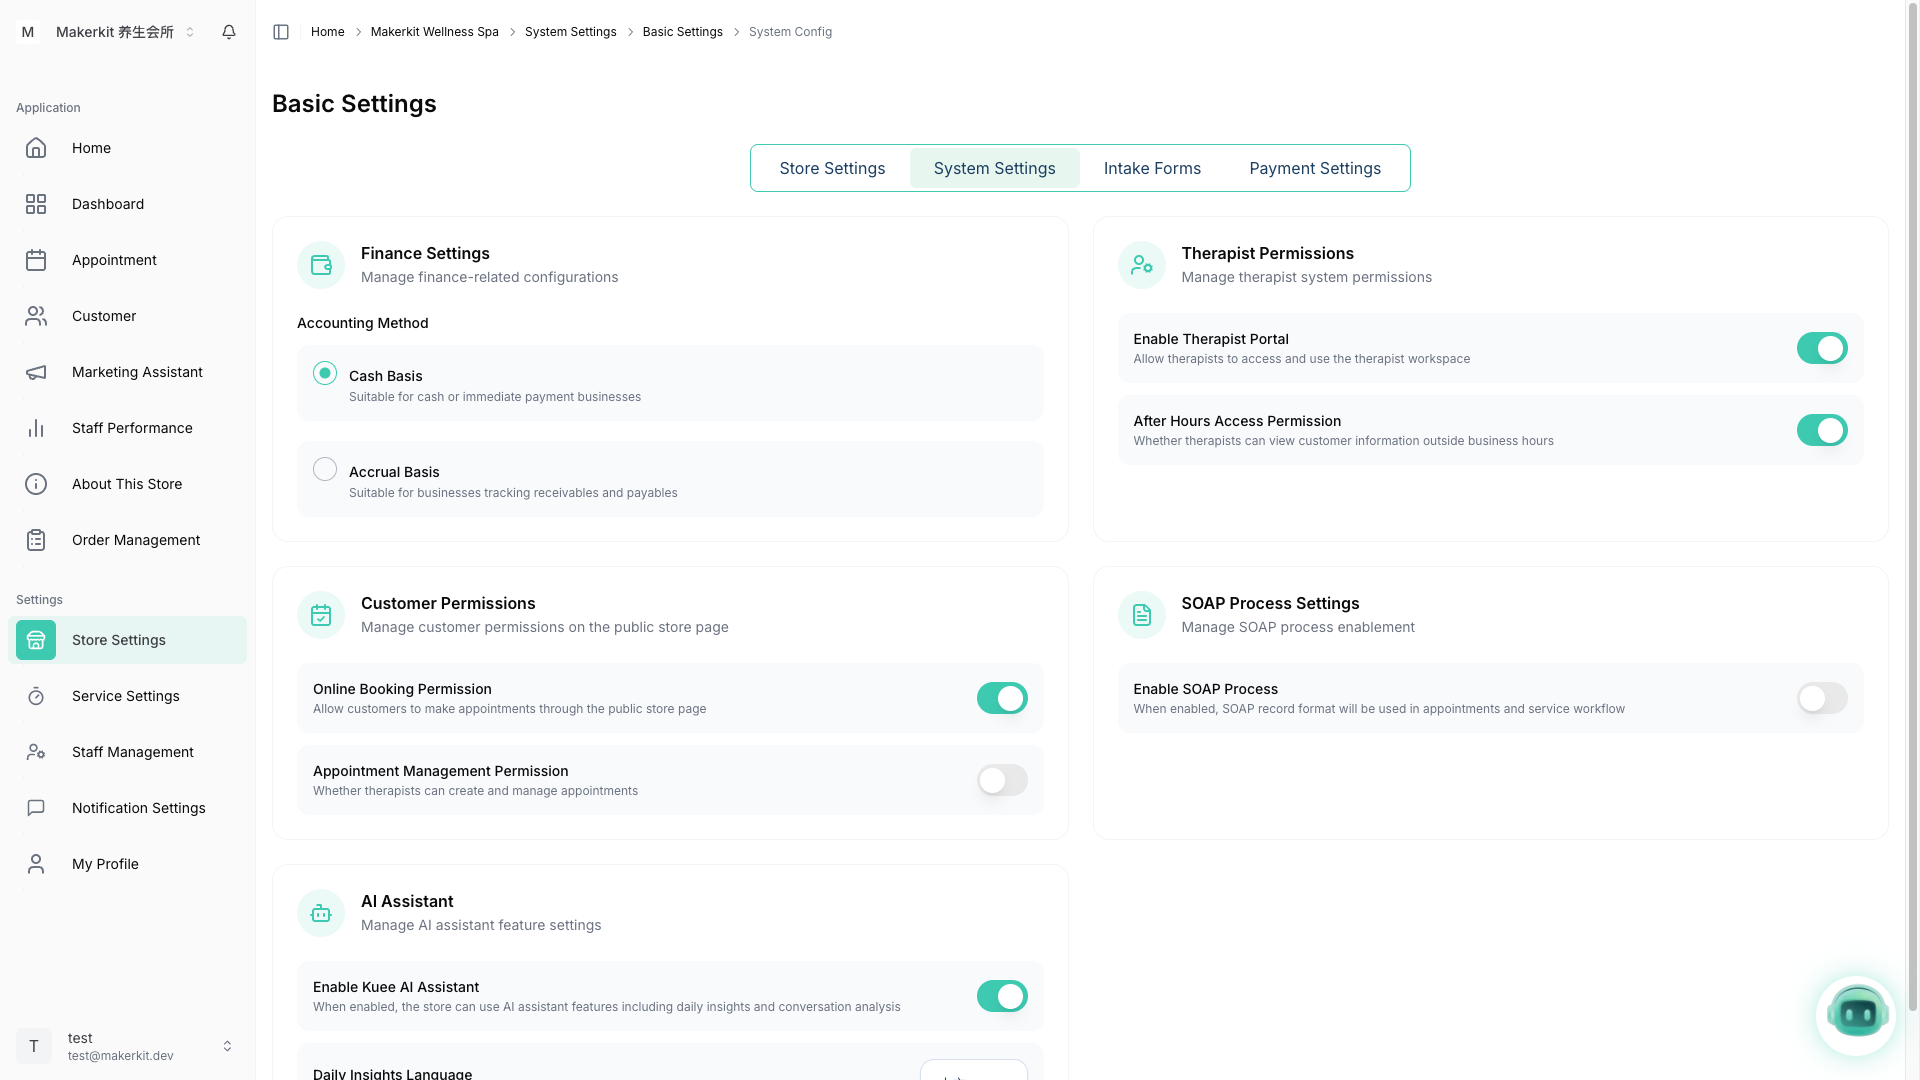
Task: Turn on Enable SOAP Process switch
Action: [x=1821, y=698]
